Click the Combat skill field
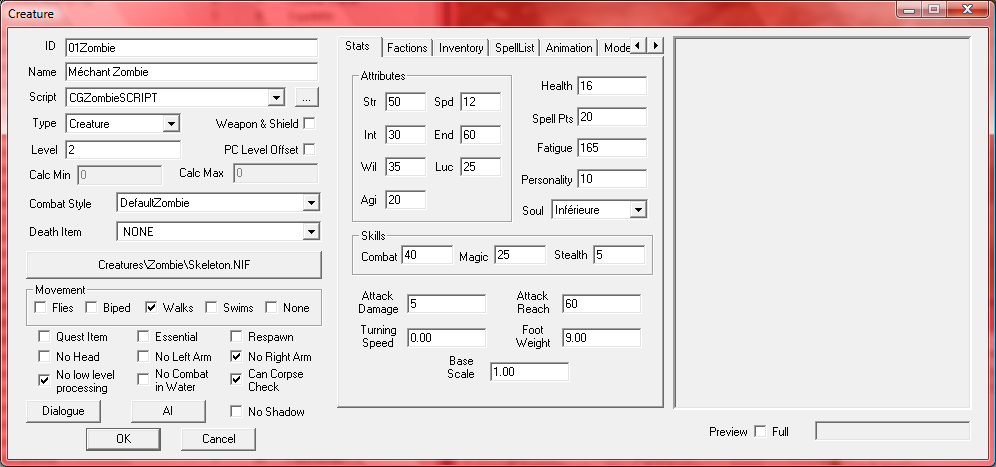The width and height of the screenshot is (996, 467). click(427, 255)
